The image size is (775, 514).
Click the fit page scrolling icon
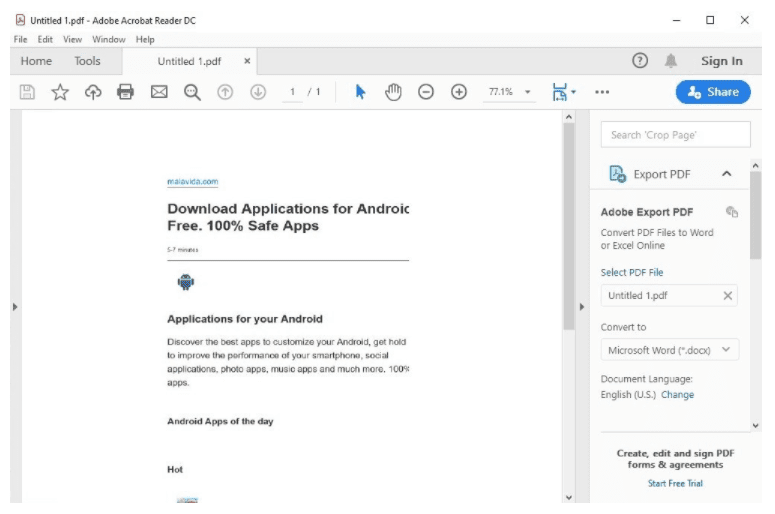click(560, 92)
